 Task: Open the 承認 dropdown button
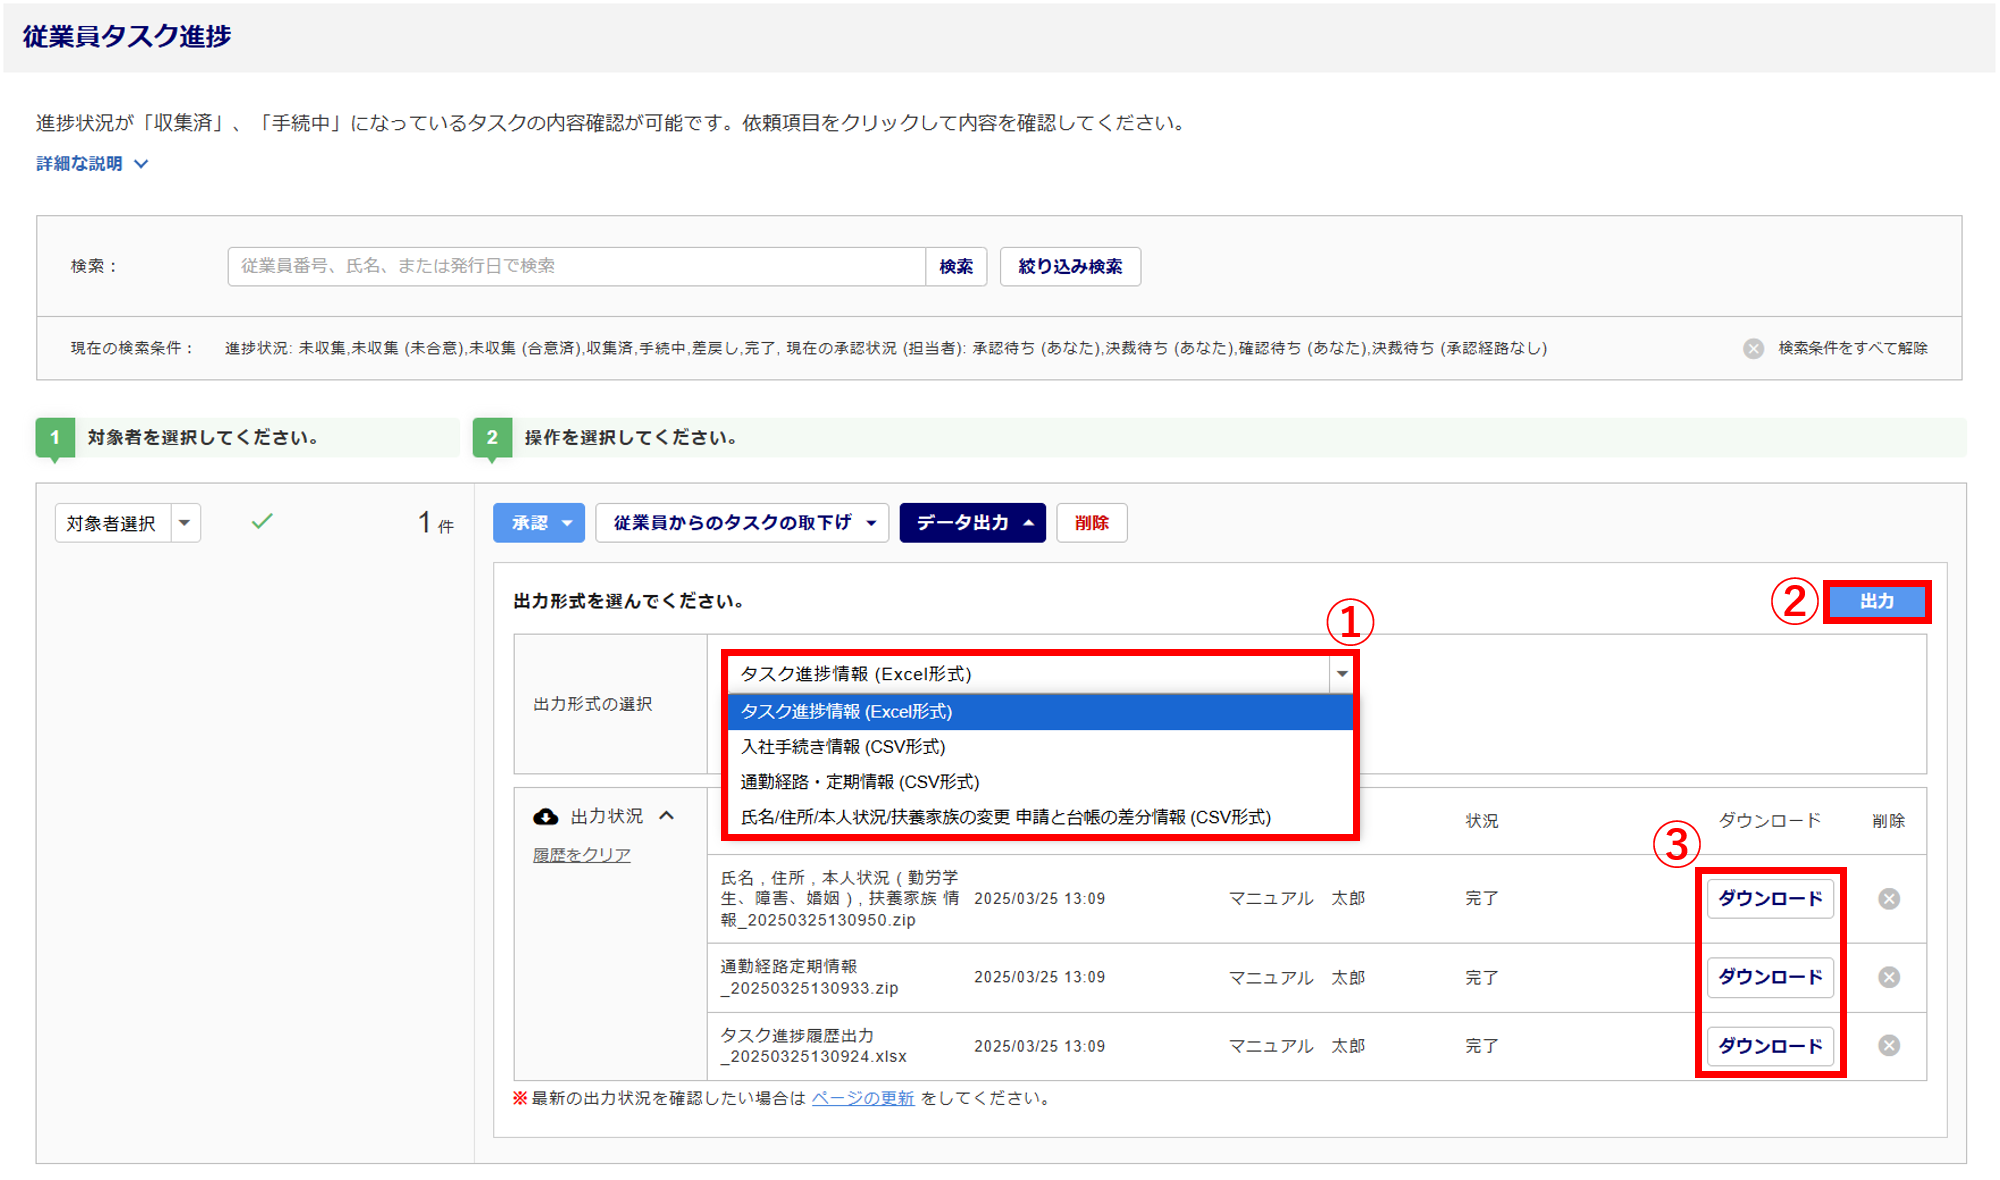538,523
